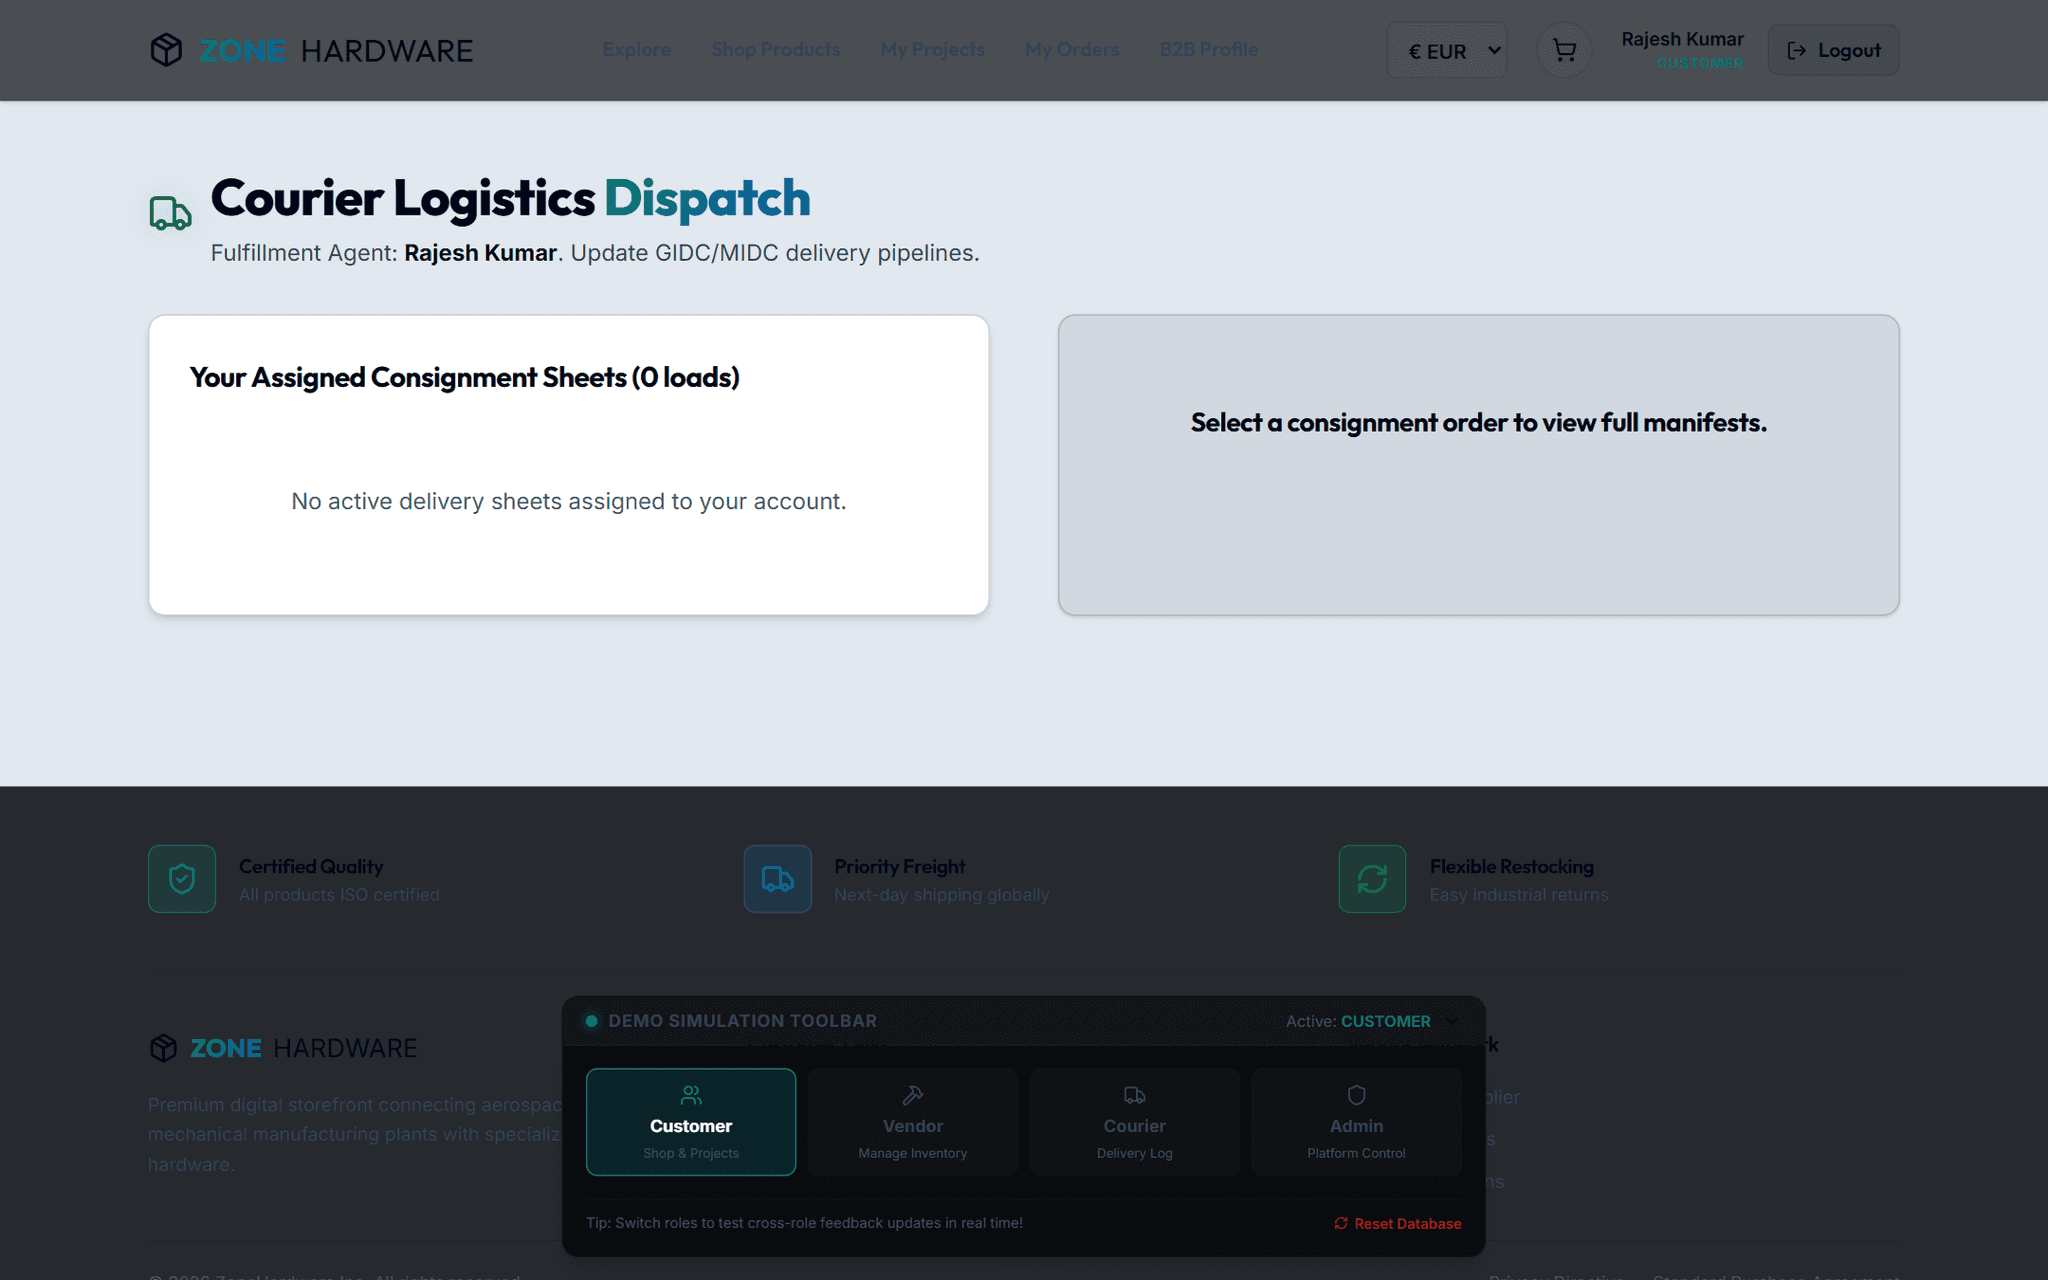The width and height of the screenshot is (2048, 1280).
Task: Open My Orders page
Action: [1071, 49]
